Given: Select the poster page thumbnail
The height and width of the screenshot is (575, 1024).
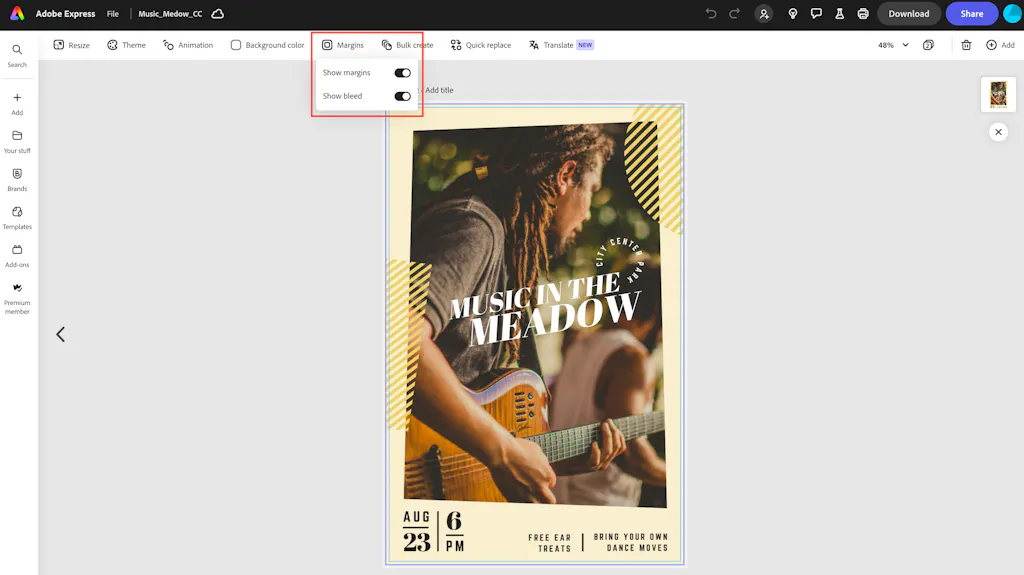Looking at the screenshot, I should (998, 95).
